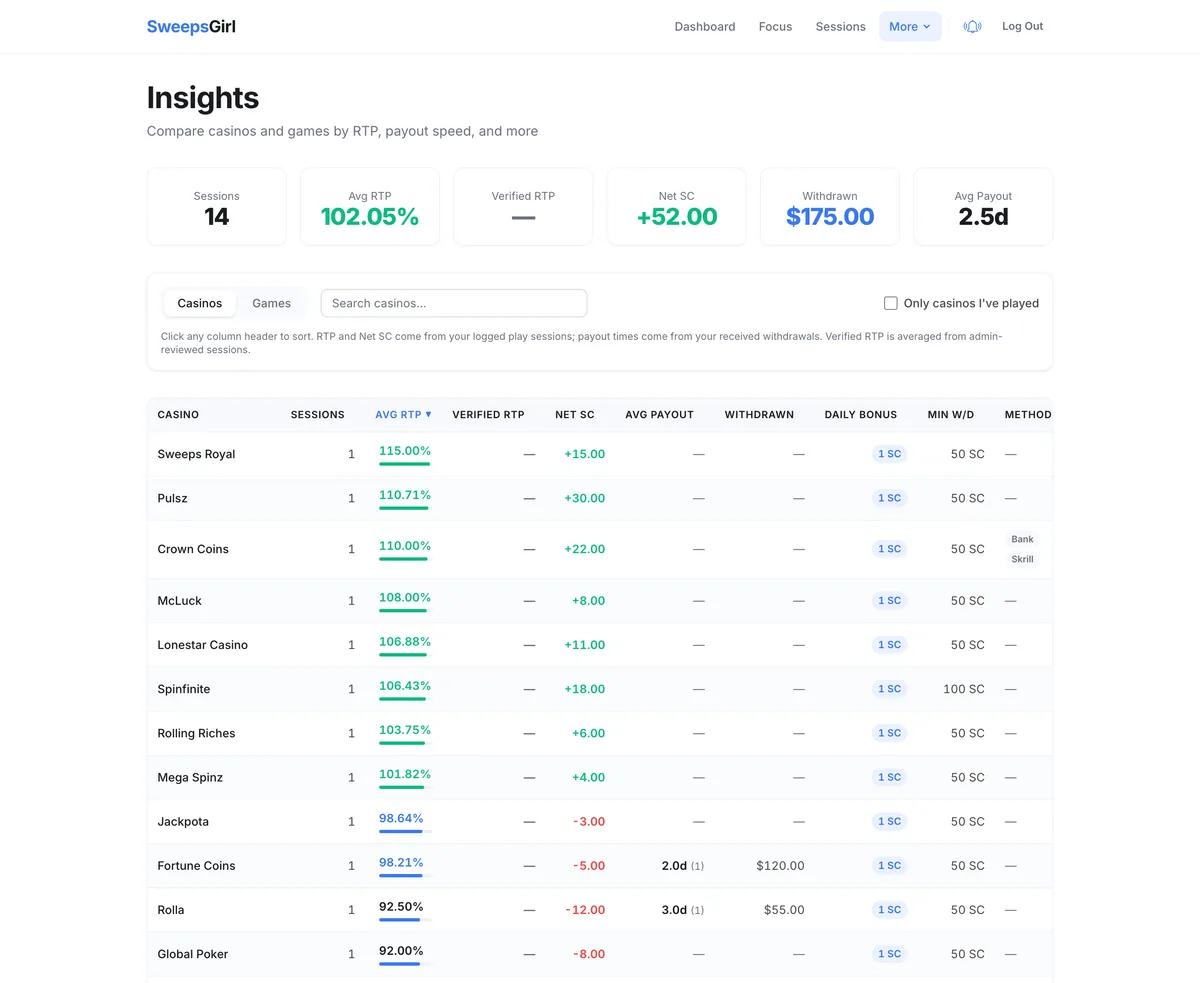Click Rolla -12.00 net SC value
Screen dimensions: 1200x983
pyautogui.click(x=585, y=910)
